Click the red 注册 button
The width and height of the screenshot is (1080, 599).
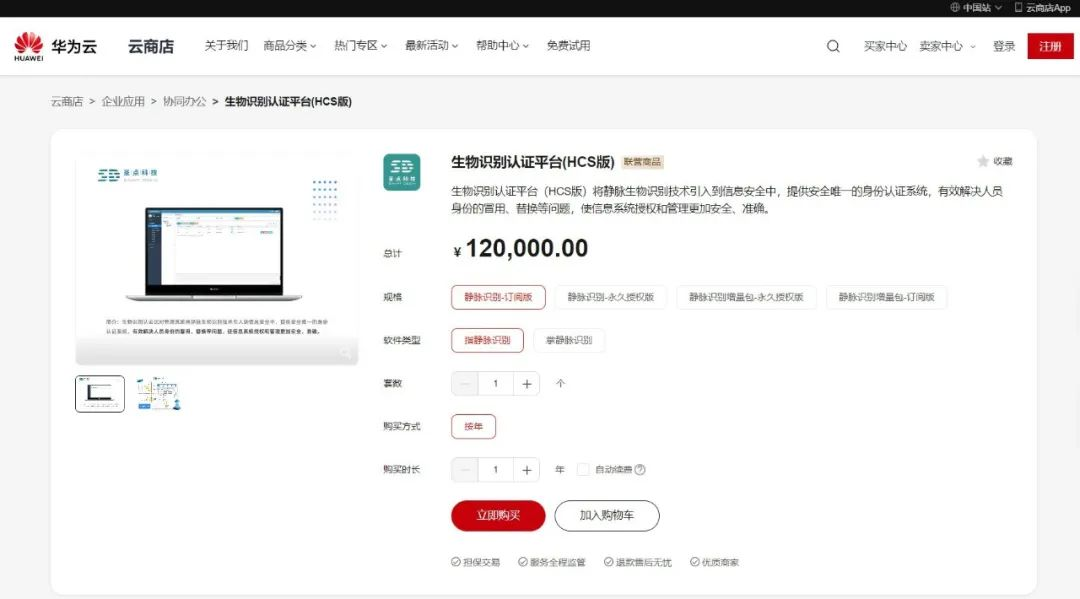tap(1050, 46)
